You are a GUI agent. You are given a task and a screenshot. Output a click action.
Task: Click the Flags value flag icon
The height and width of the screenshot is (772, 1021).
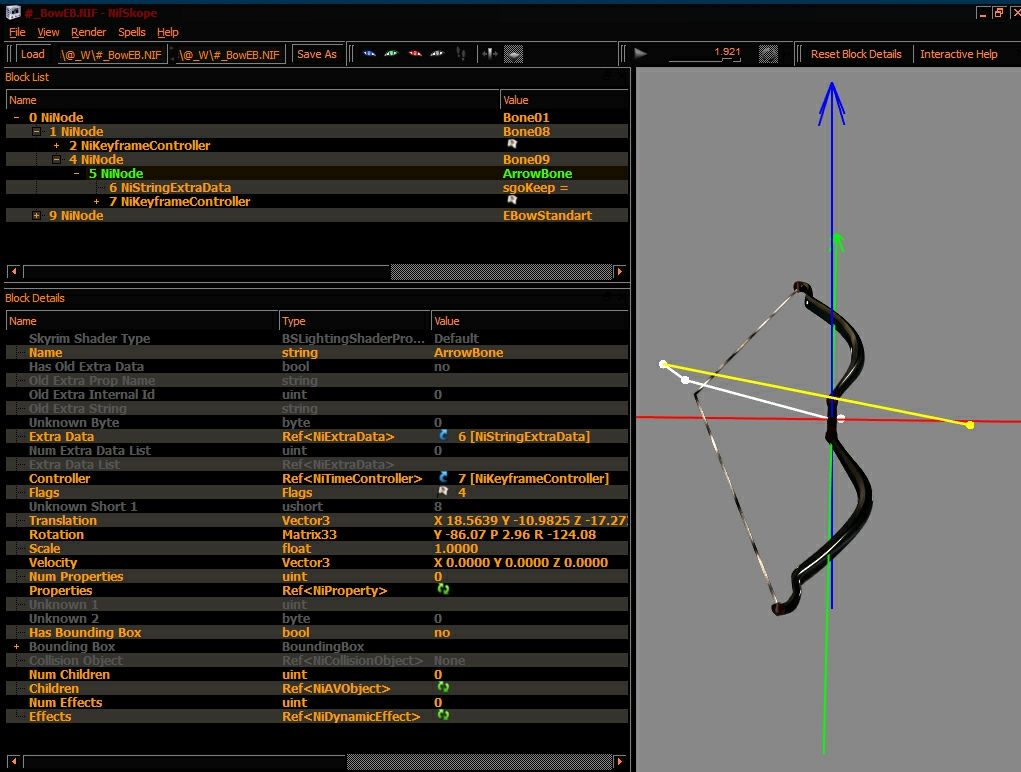(443, 492)
